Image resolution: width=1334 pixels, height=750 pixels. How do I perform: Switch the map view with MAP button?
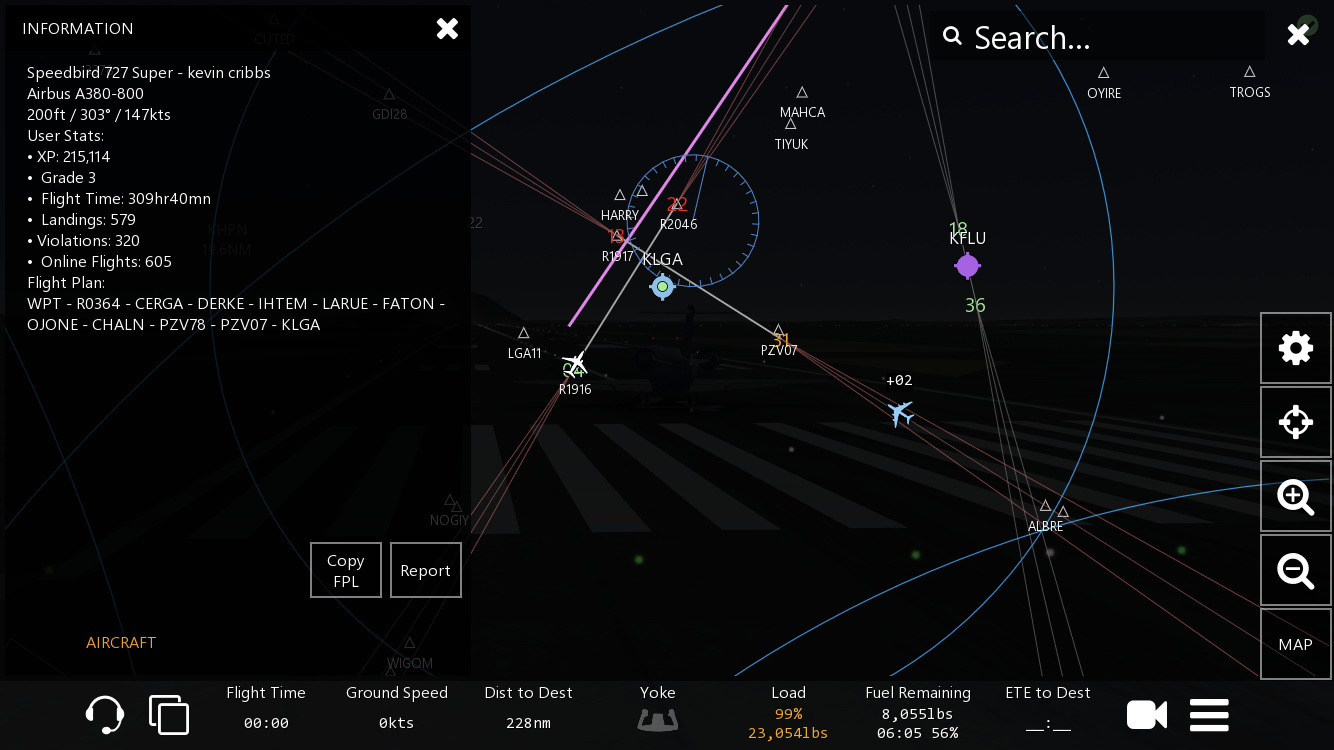(1296, 644)
